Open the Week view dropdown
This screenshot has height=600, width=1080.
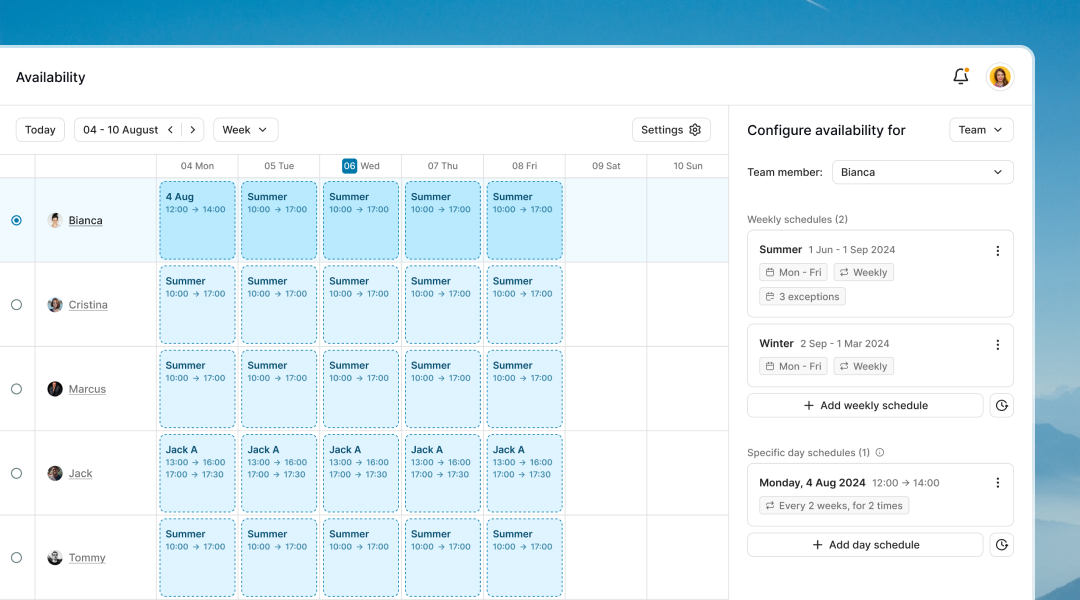pos(245,129)
